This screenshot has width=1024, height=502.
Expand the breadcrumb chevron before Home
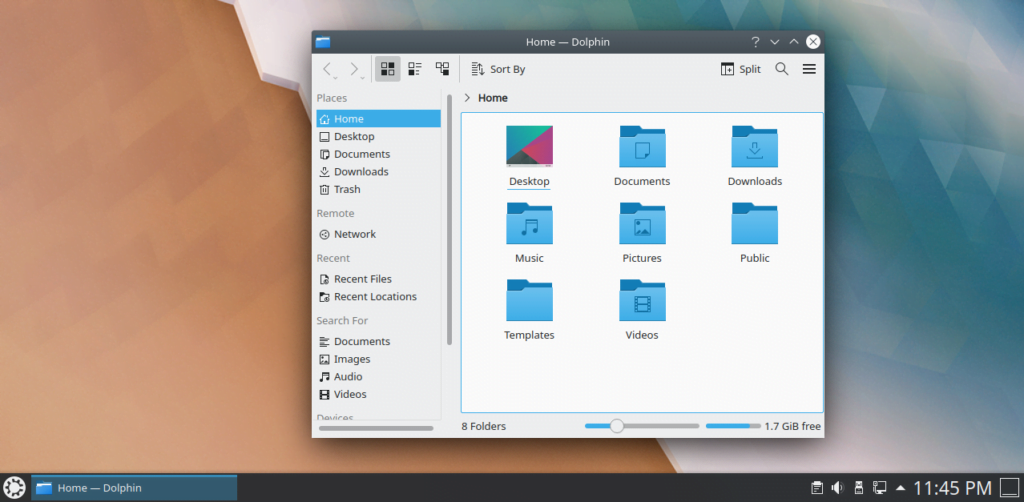pos(467,98)
